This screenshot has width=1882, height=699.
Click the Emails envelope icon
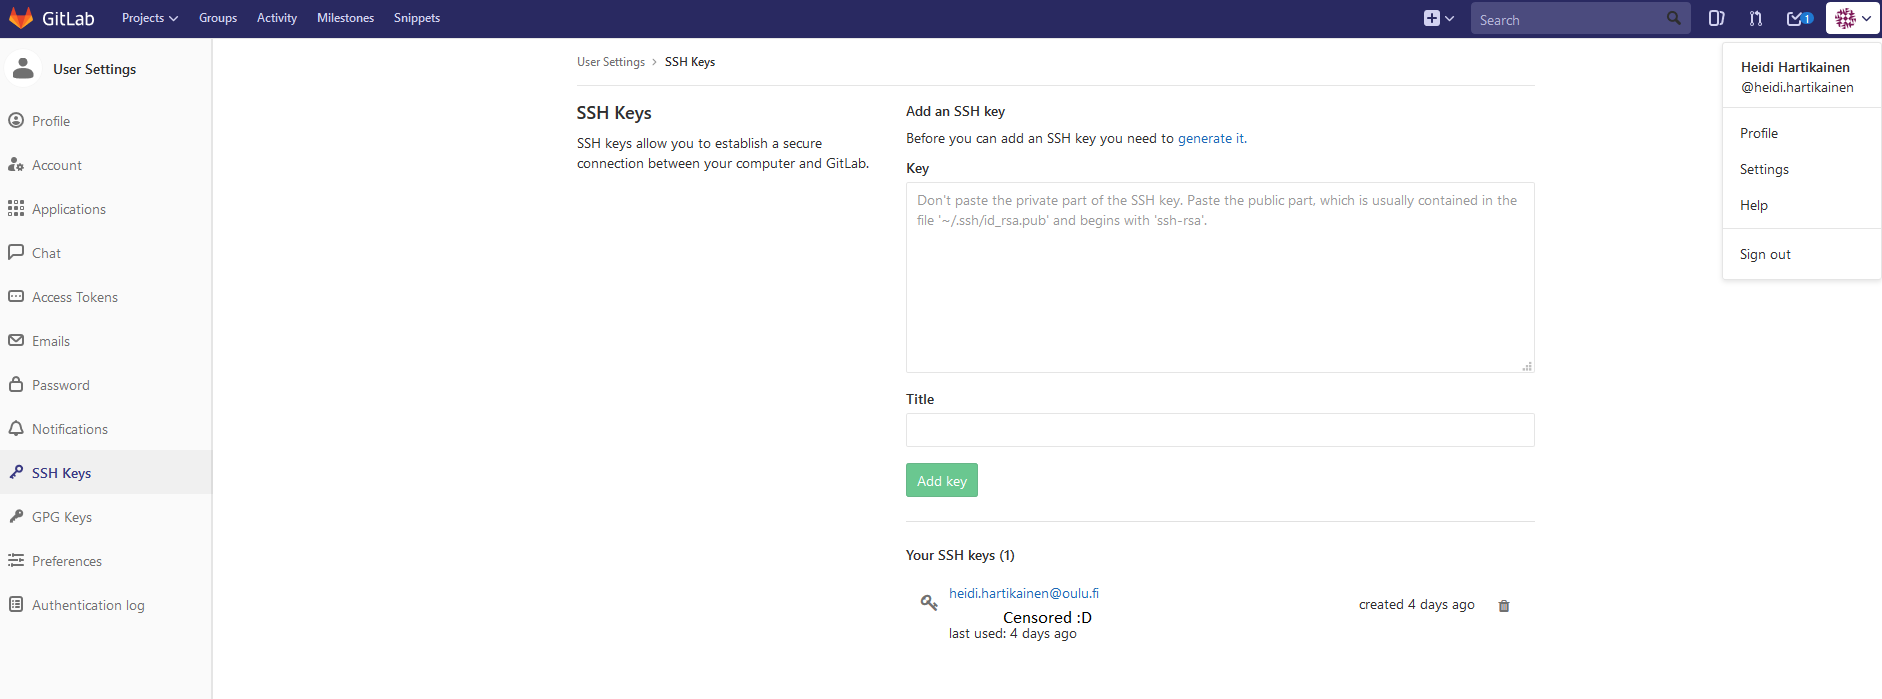(16, 340)
